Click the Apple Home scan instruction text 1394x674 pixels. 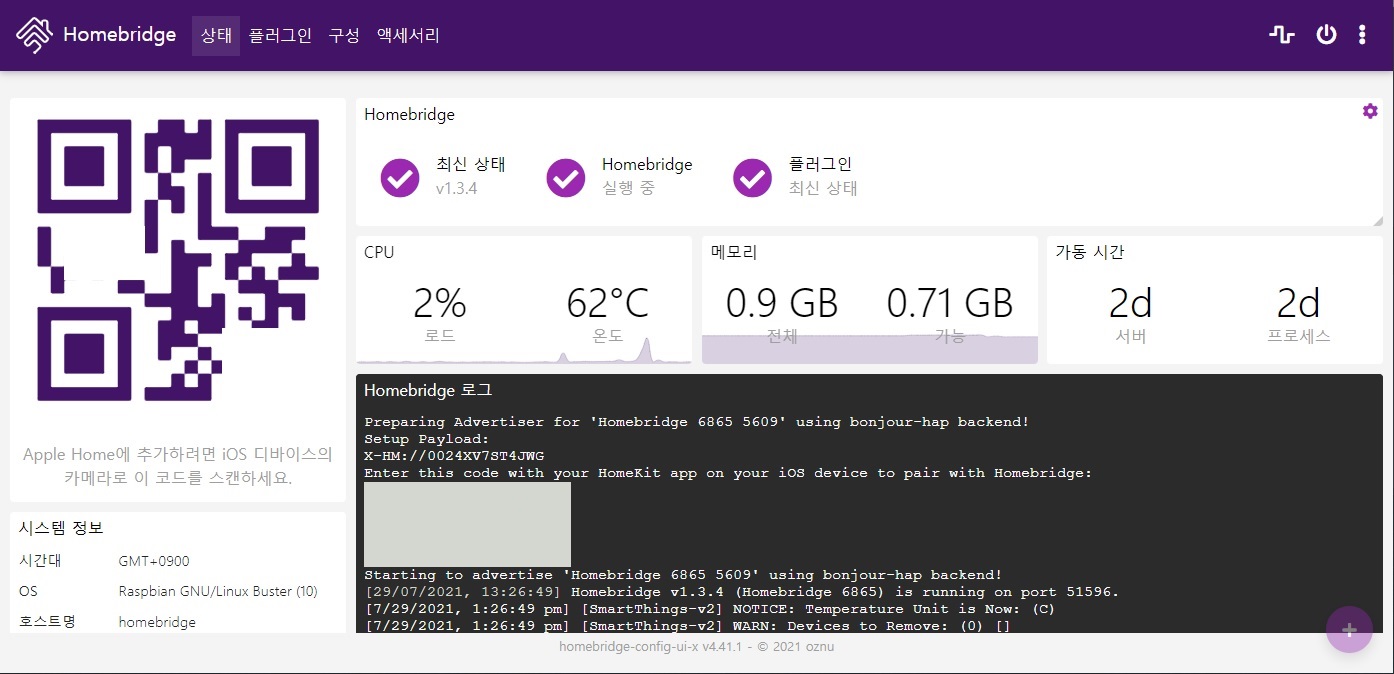tap(178, 466)
